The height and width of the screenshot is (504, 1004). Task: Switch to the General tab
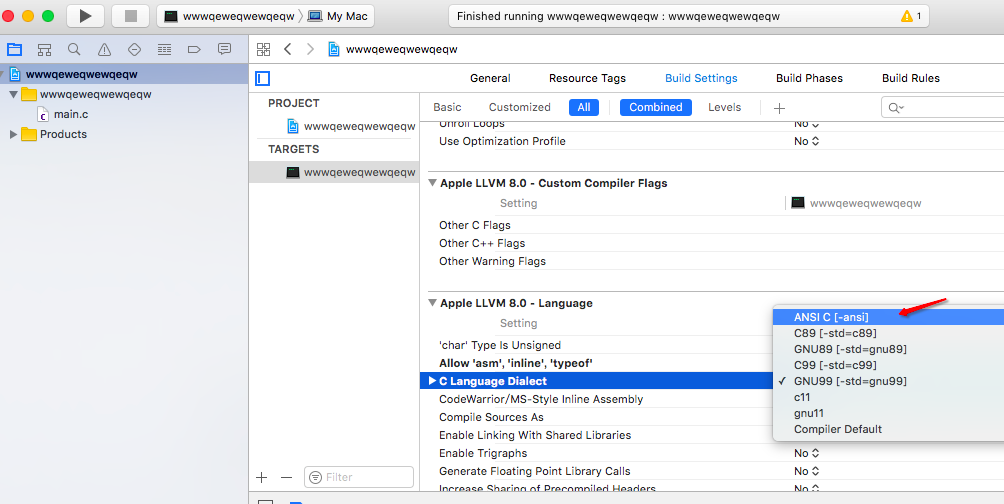click(x=490, y=78)
